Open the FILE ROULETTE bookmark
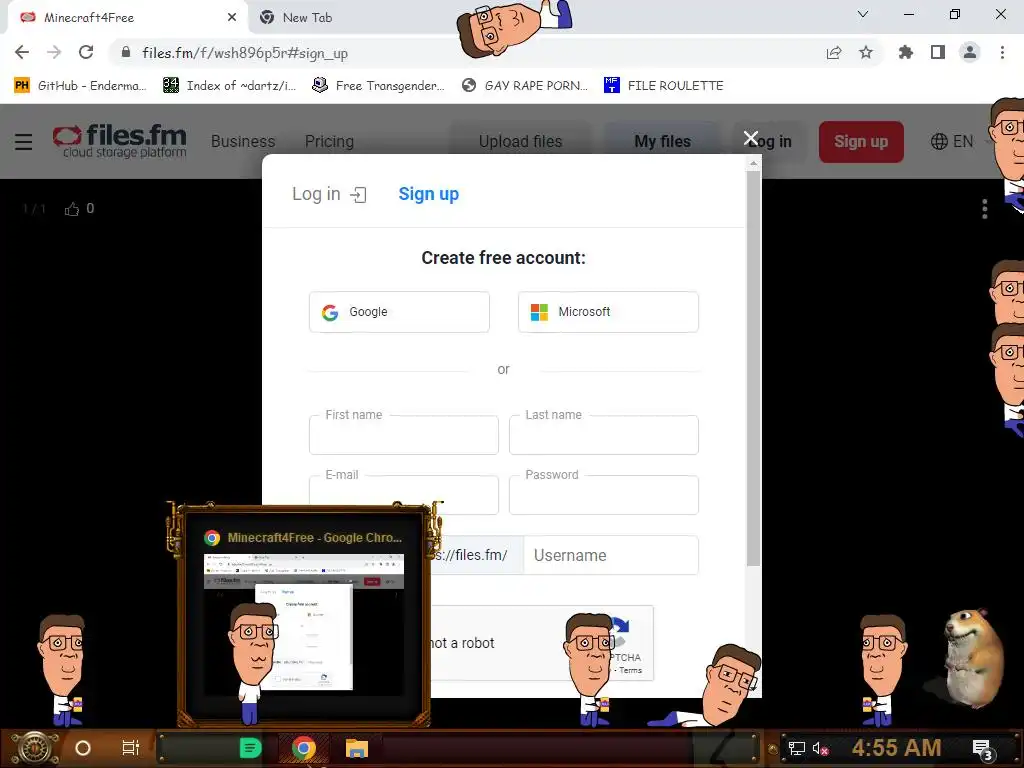Viewport: 1024px width, 768px height. [x=664, y=86]
